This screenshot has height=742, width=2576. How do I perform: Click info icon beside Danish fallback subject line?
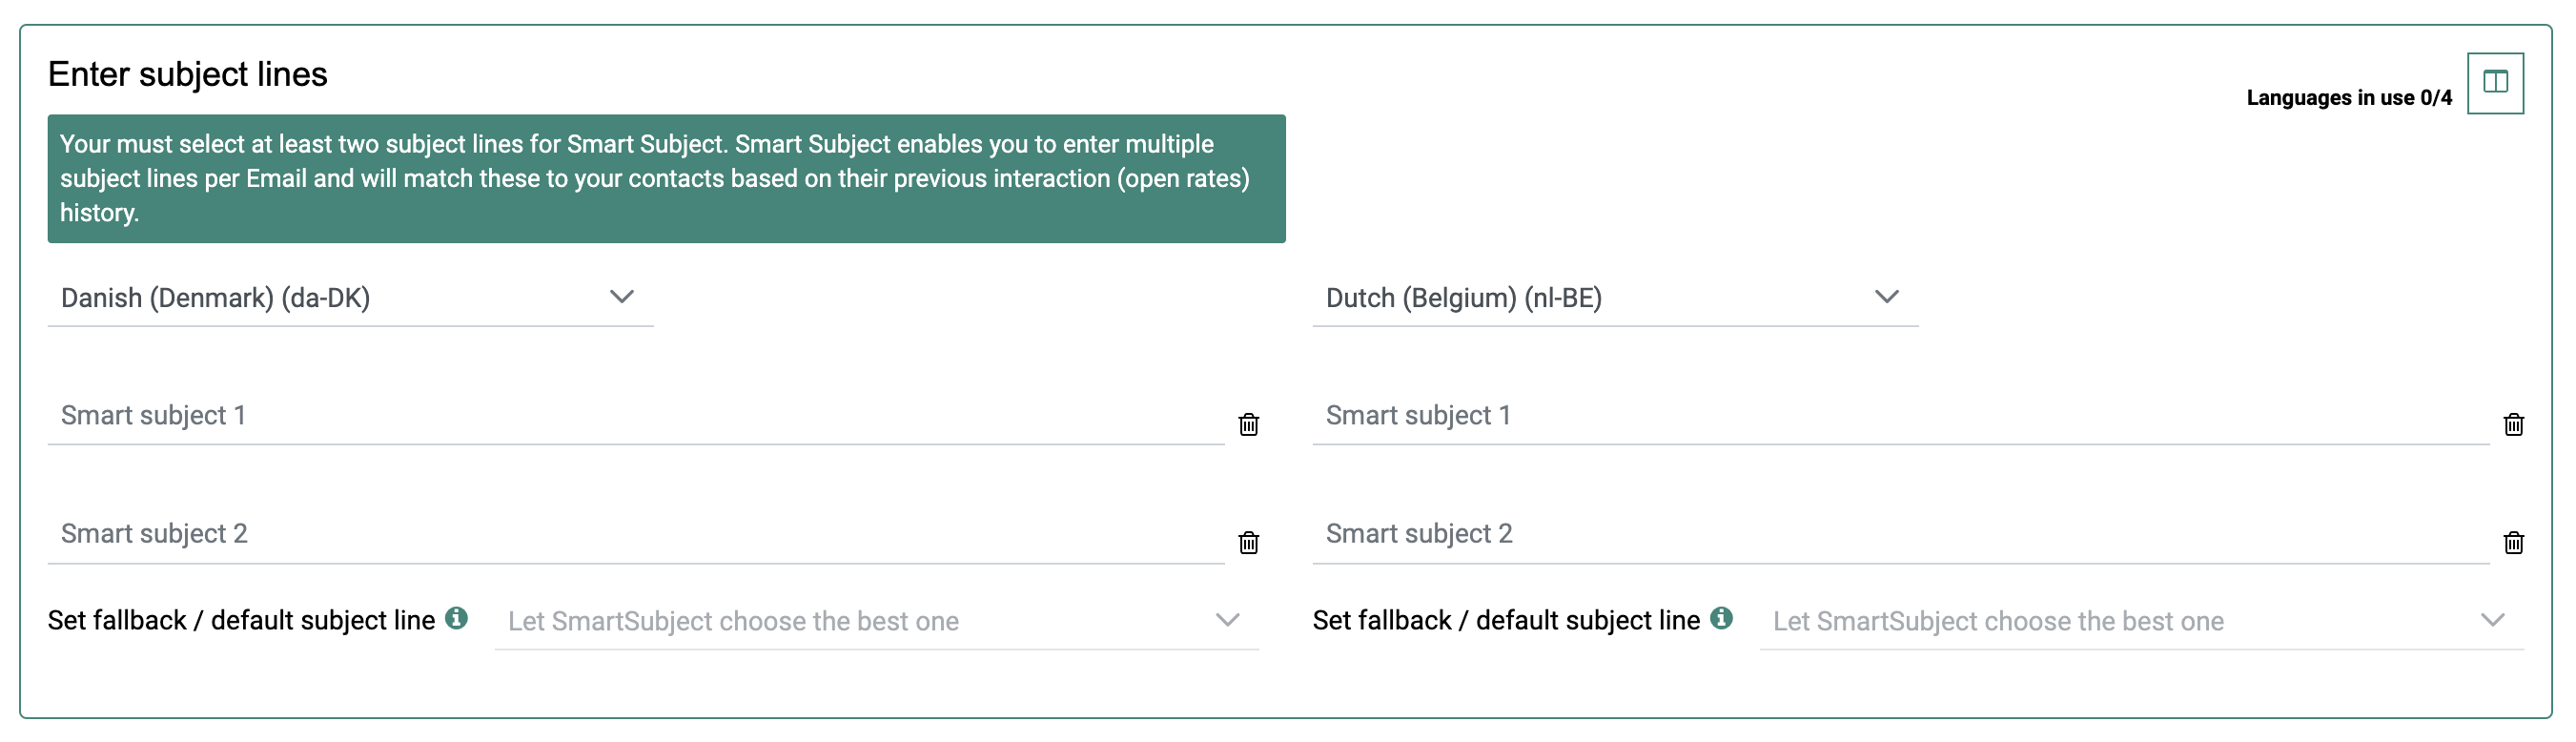(457, 618)
